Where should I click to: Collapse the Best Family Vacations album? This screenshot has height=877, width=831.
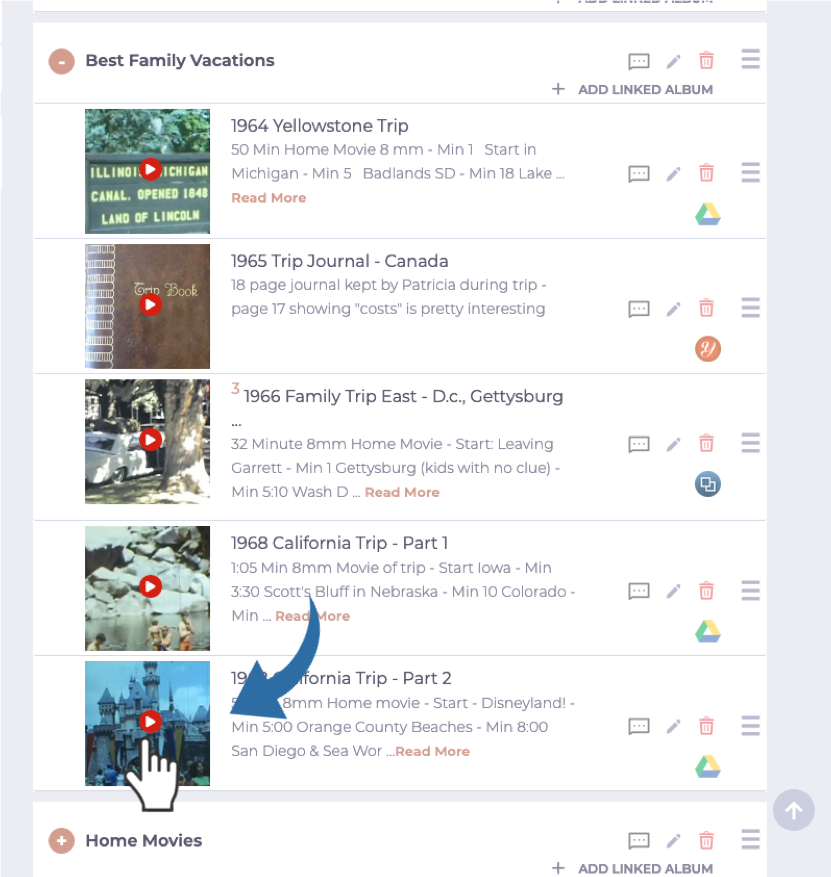62,61
